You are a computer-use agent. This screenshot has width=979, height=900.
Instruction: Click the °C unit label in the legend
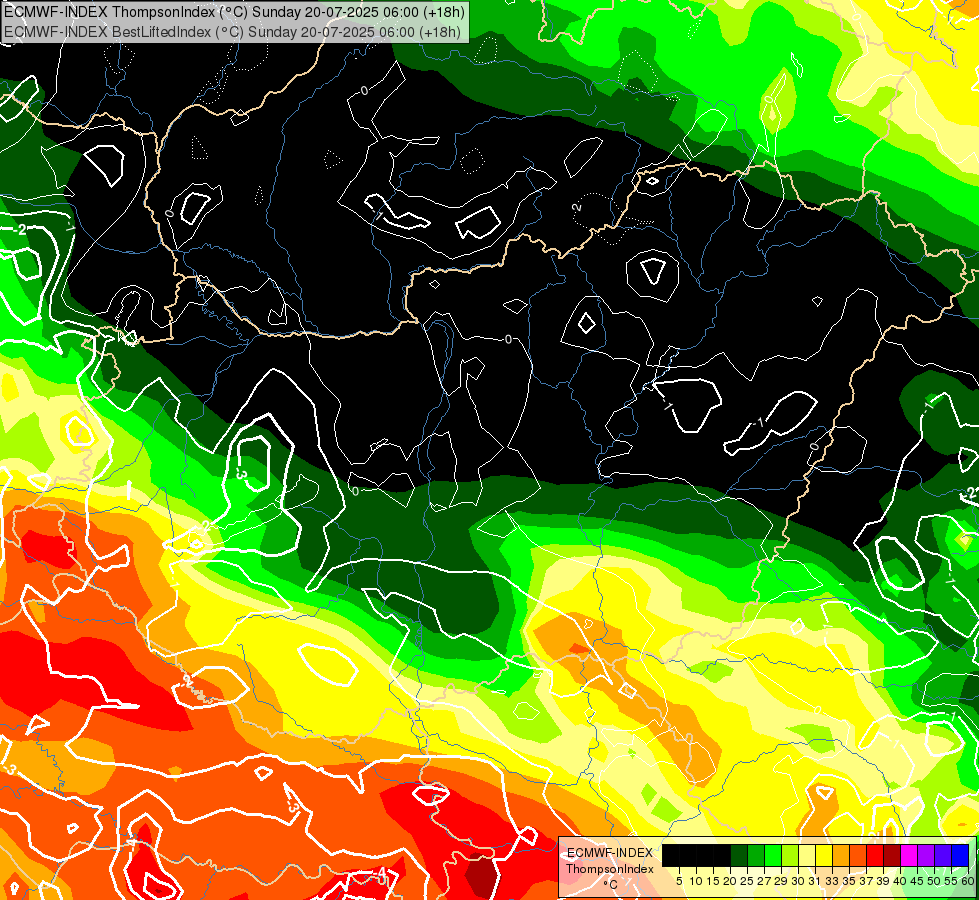611,884
